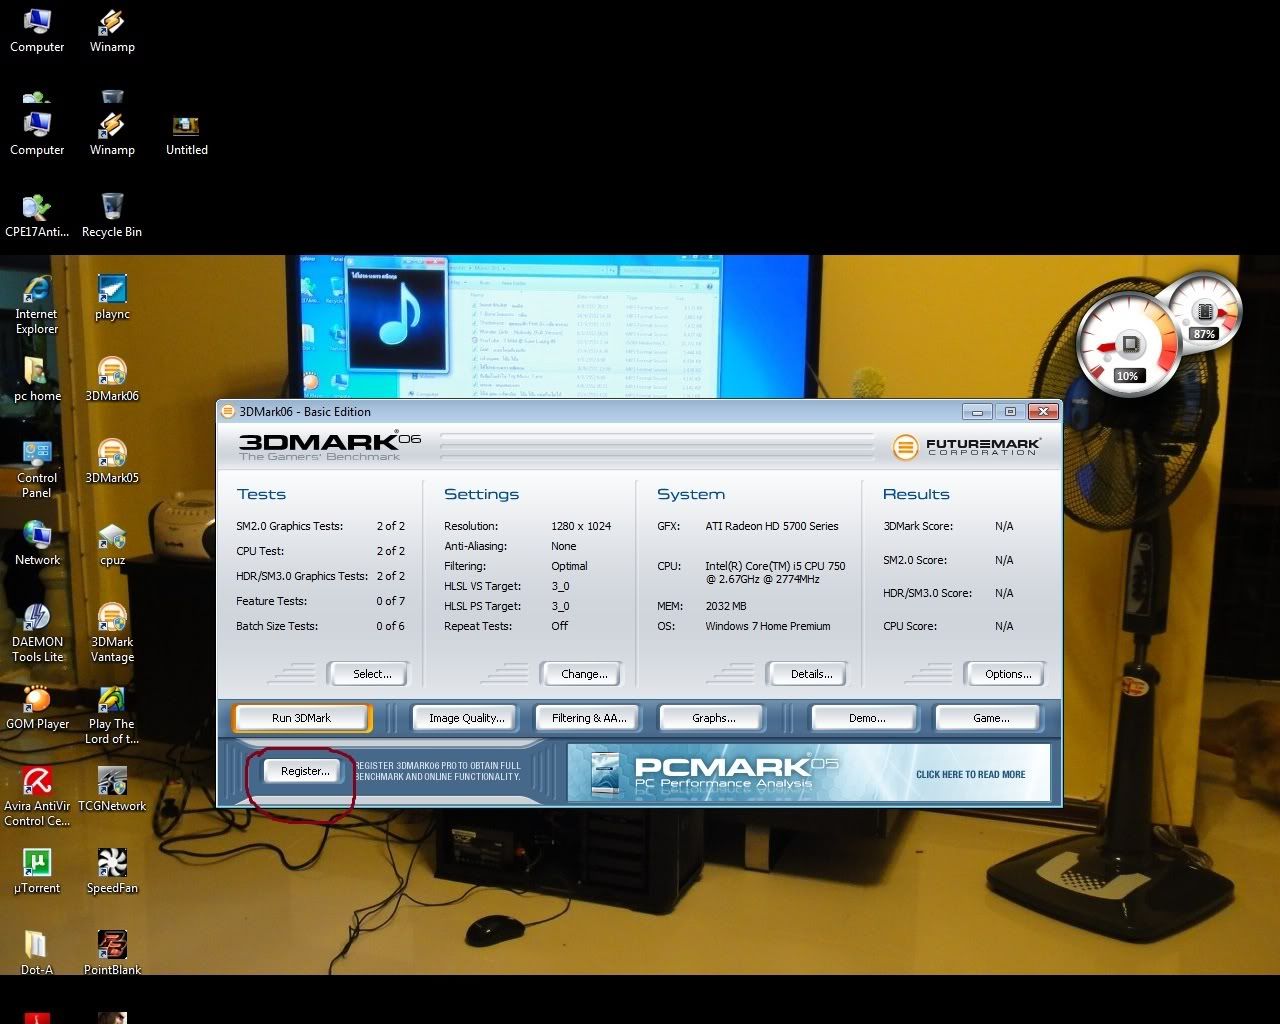Open Image Quality... tool

point(466,718)
